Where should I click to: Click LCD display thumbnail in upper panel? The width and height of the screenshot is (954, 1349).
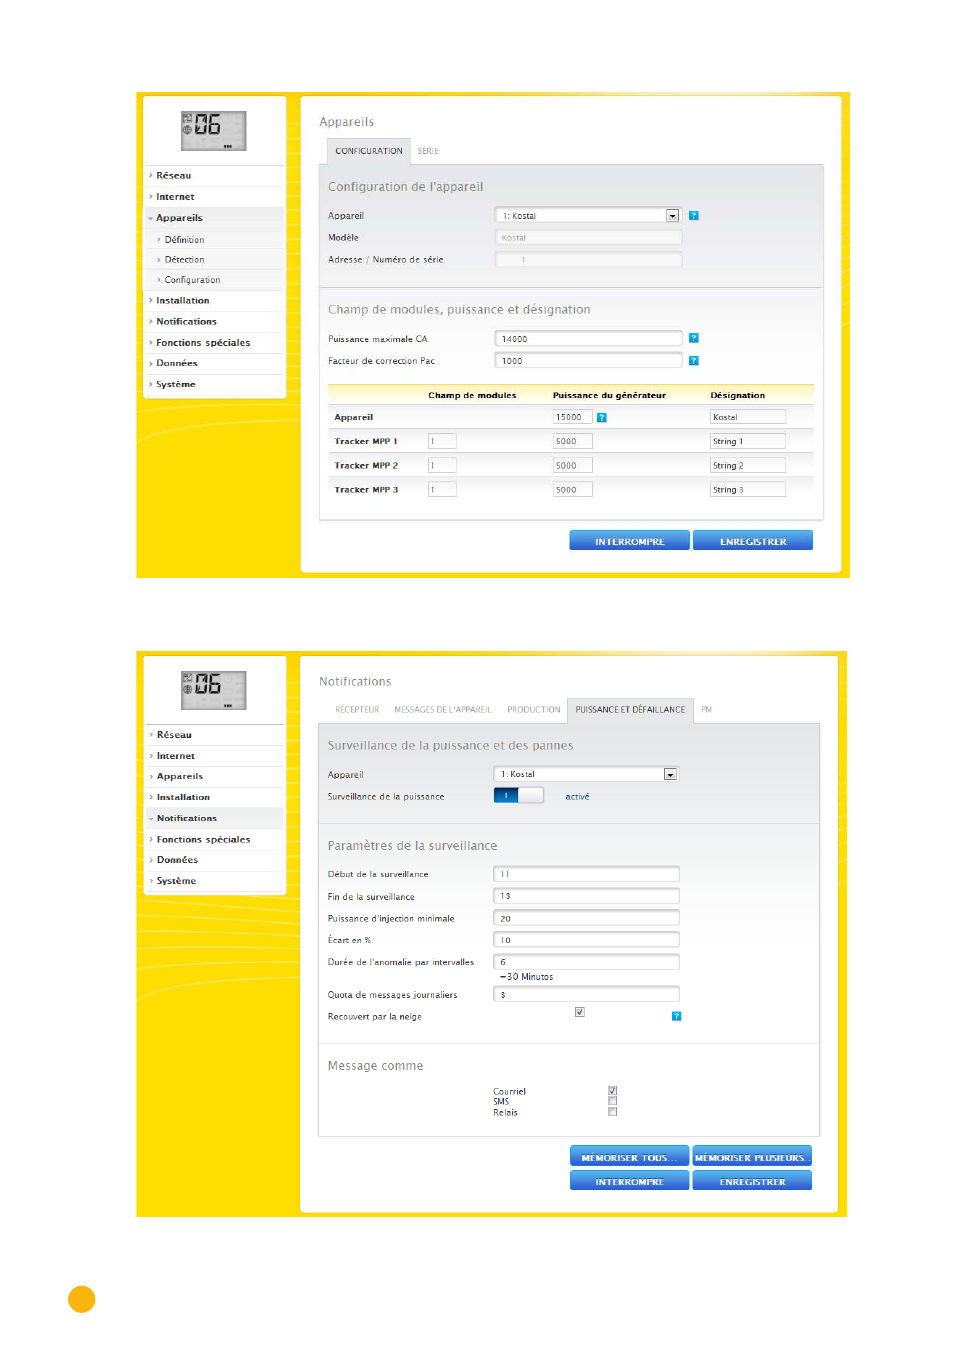point(213,131)
